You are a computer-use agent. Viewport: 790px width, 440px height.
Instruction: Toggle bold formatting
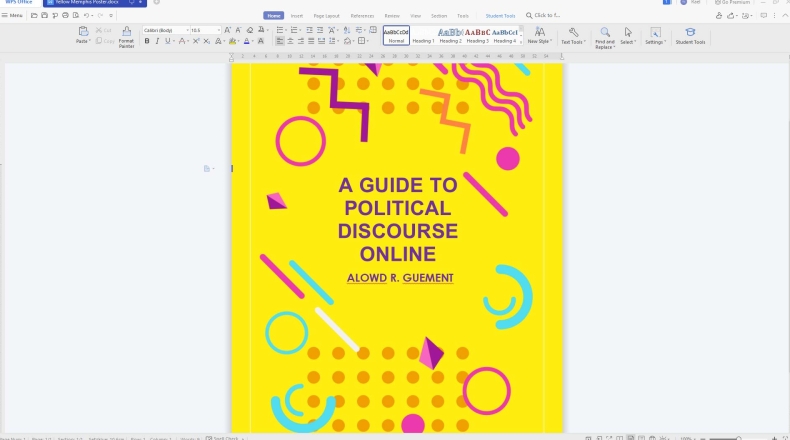pos(147,41)
